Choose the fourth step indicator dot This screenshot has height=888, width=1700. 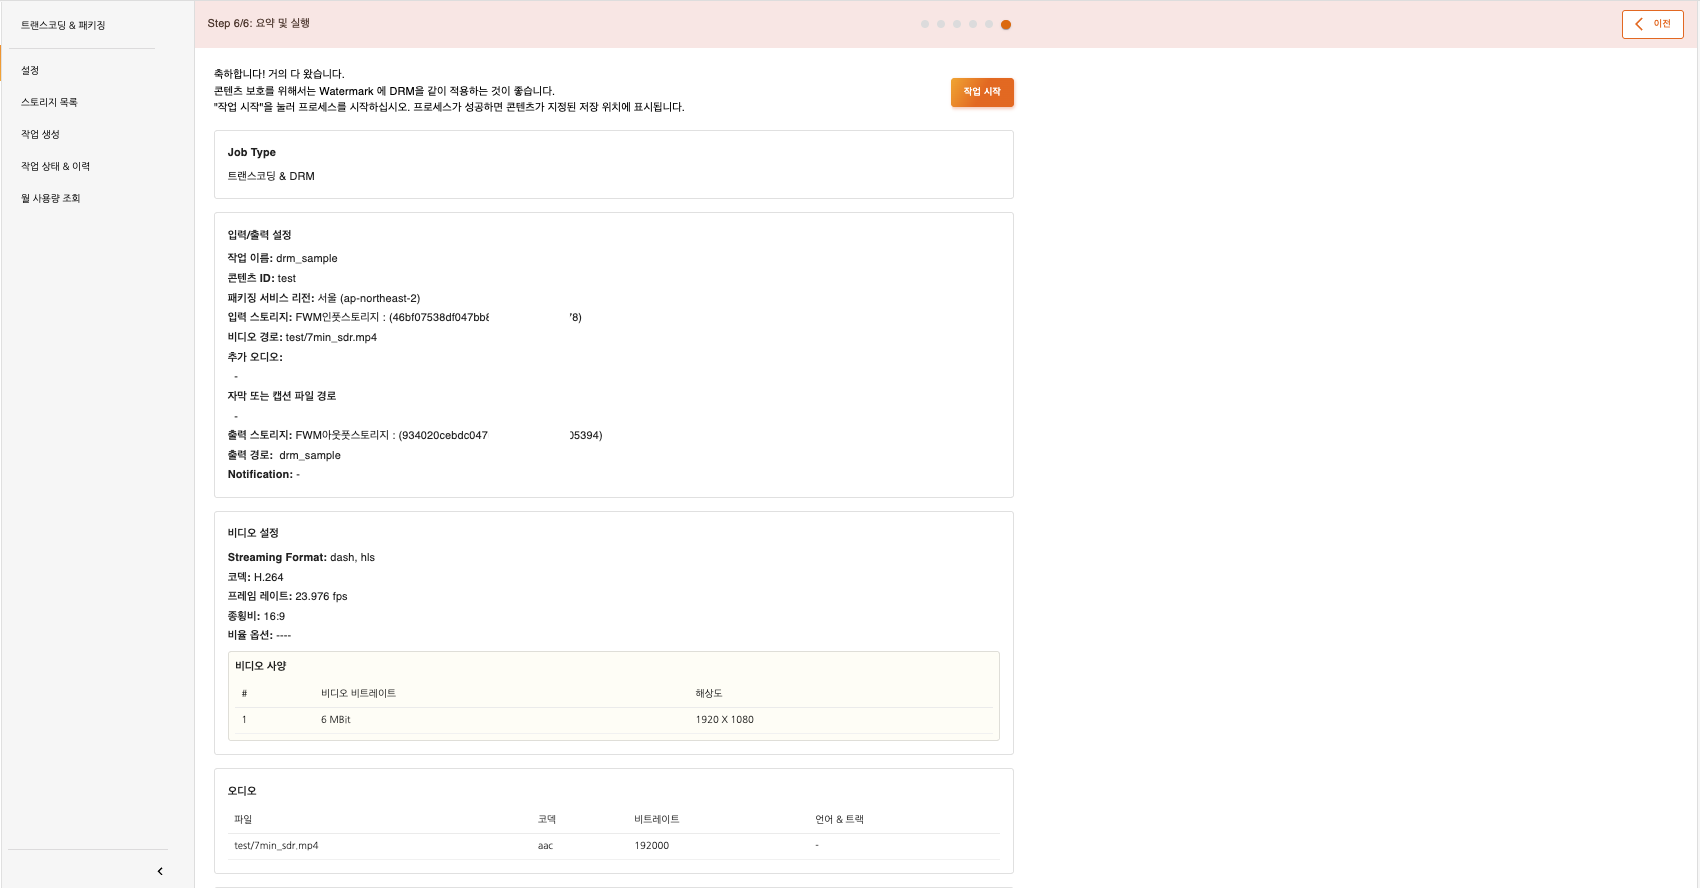[x=973, y=24]
